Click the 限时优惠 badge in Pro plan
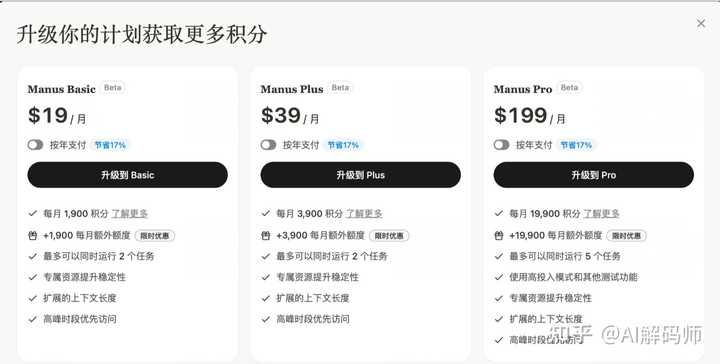The width and height of the screenshot is (720, 364). (x=627, y=236)
